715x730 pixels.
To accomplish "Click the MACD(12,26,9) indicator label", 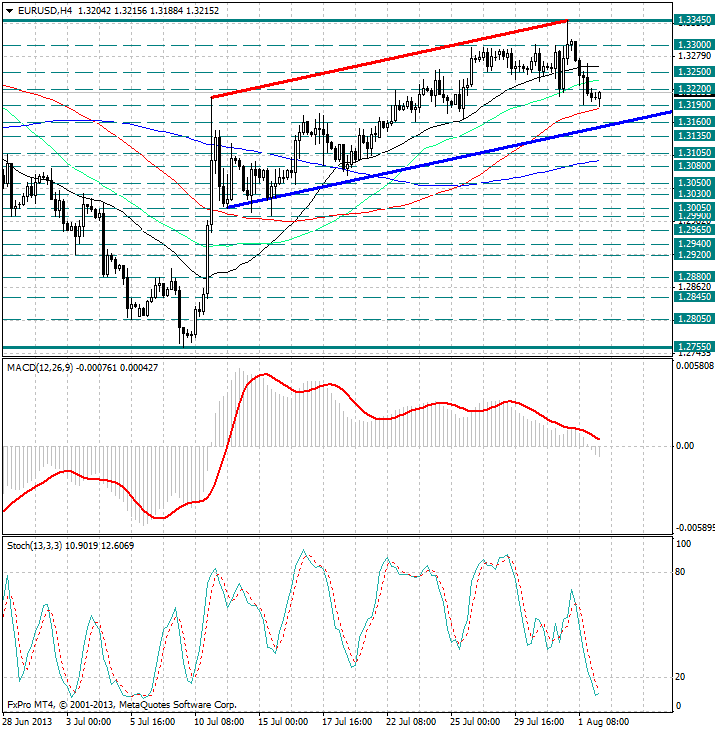I will coord(40,368).
